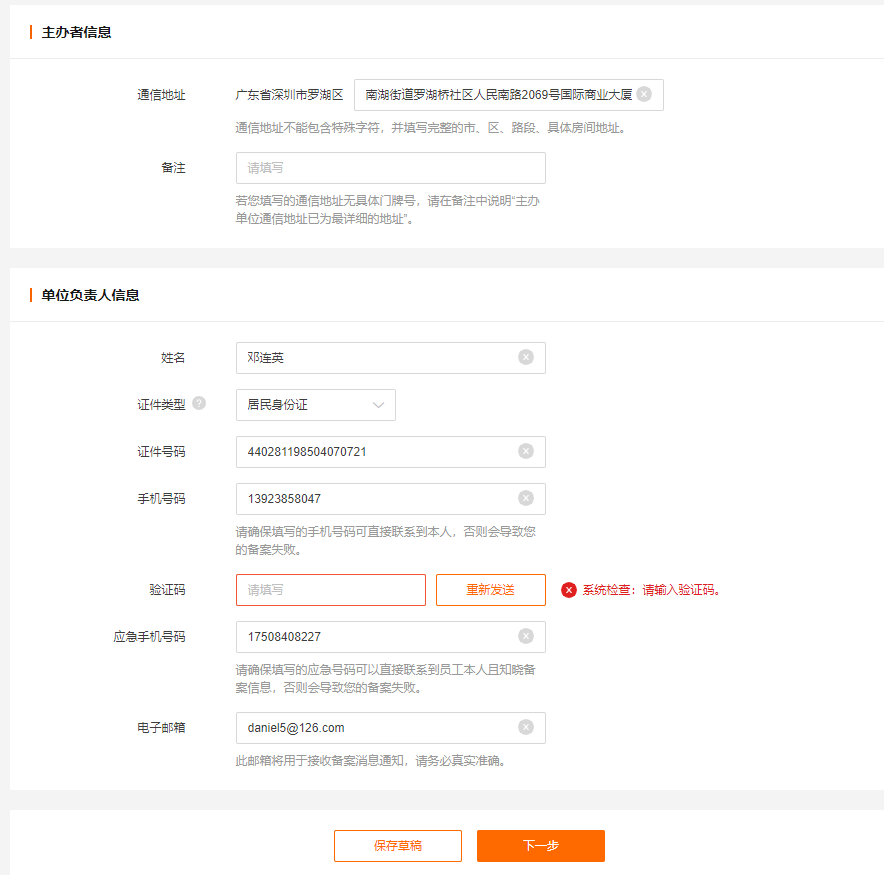Clear the 电子邮箱 field contents
This screenshot has height=875, width=884.
(526, 727)
